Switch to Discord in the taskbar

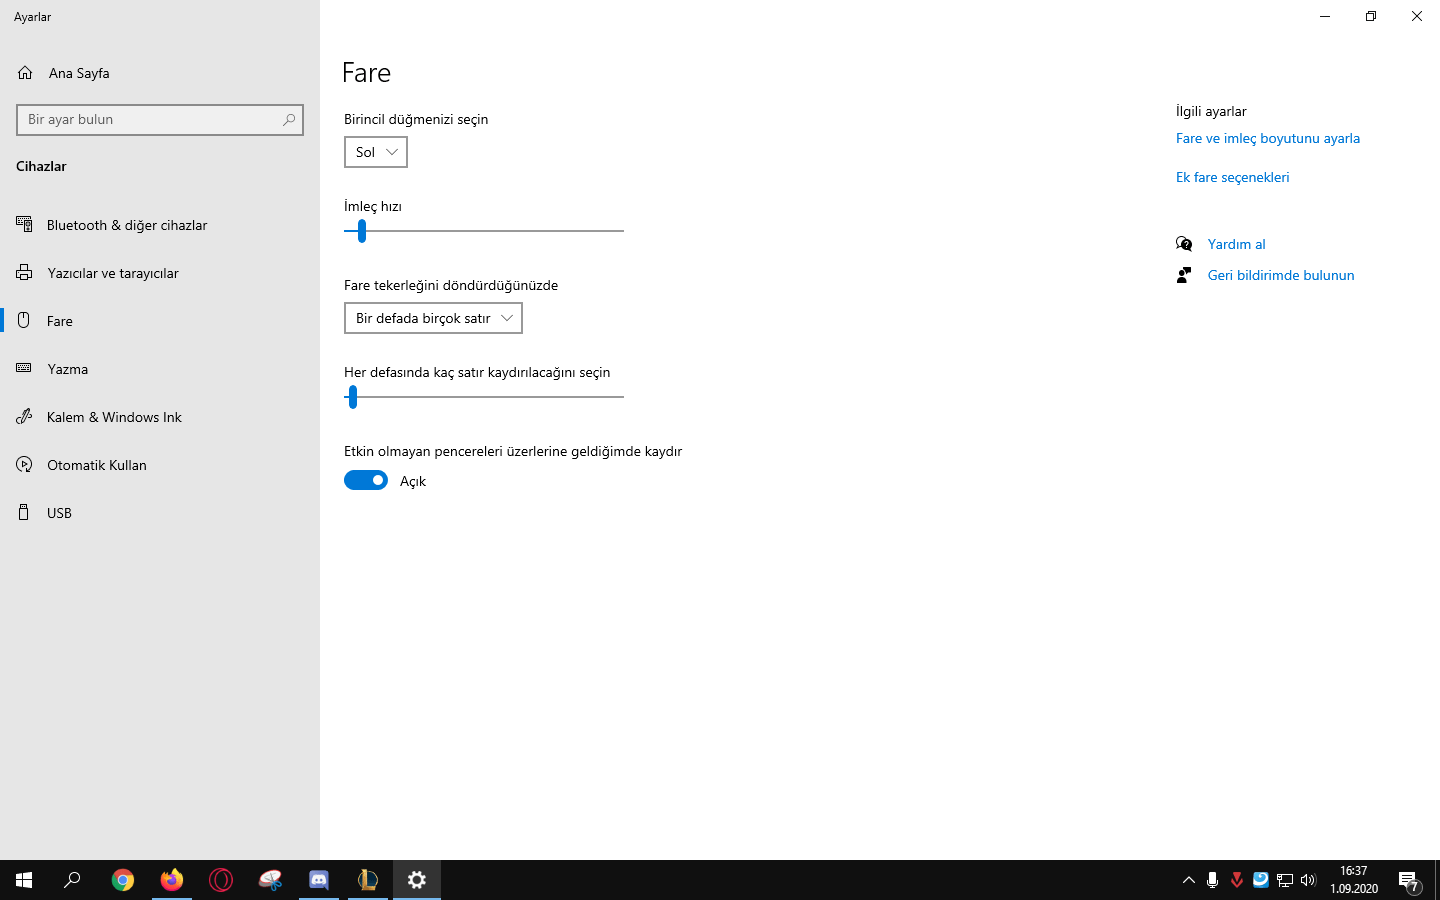click(x=319, y=880)
